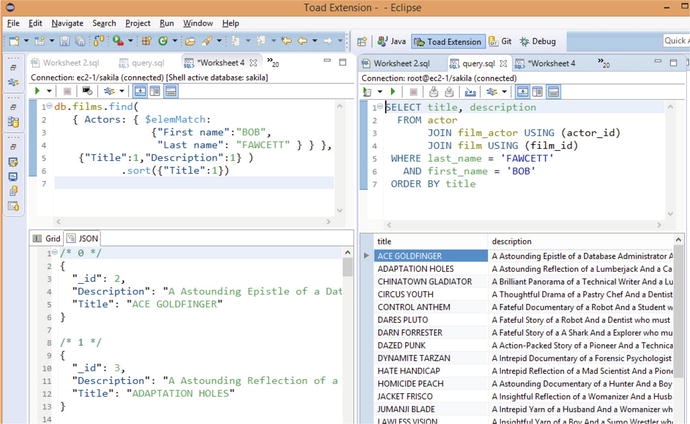Switch to the JSON results tab

pos(82,239)
